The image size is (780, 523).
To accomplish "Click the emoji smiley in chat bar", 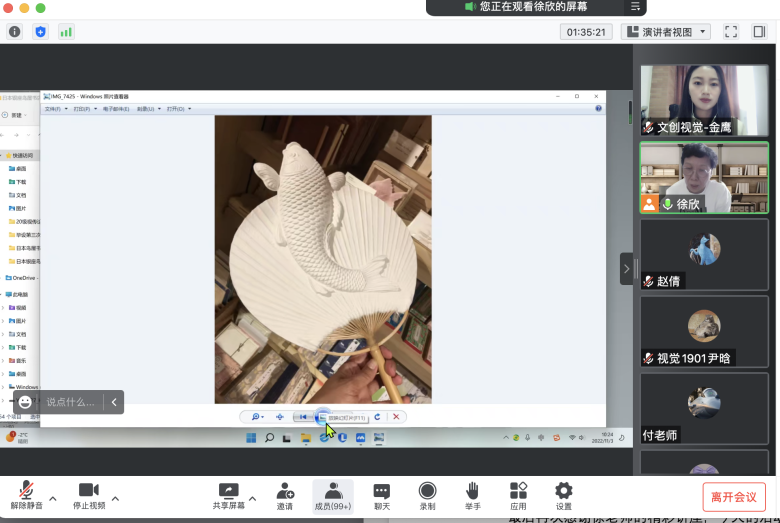I will pyautogui.click(x=25, y=402).
